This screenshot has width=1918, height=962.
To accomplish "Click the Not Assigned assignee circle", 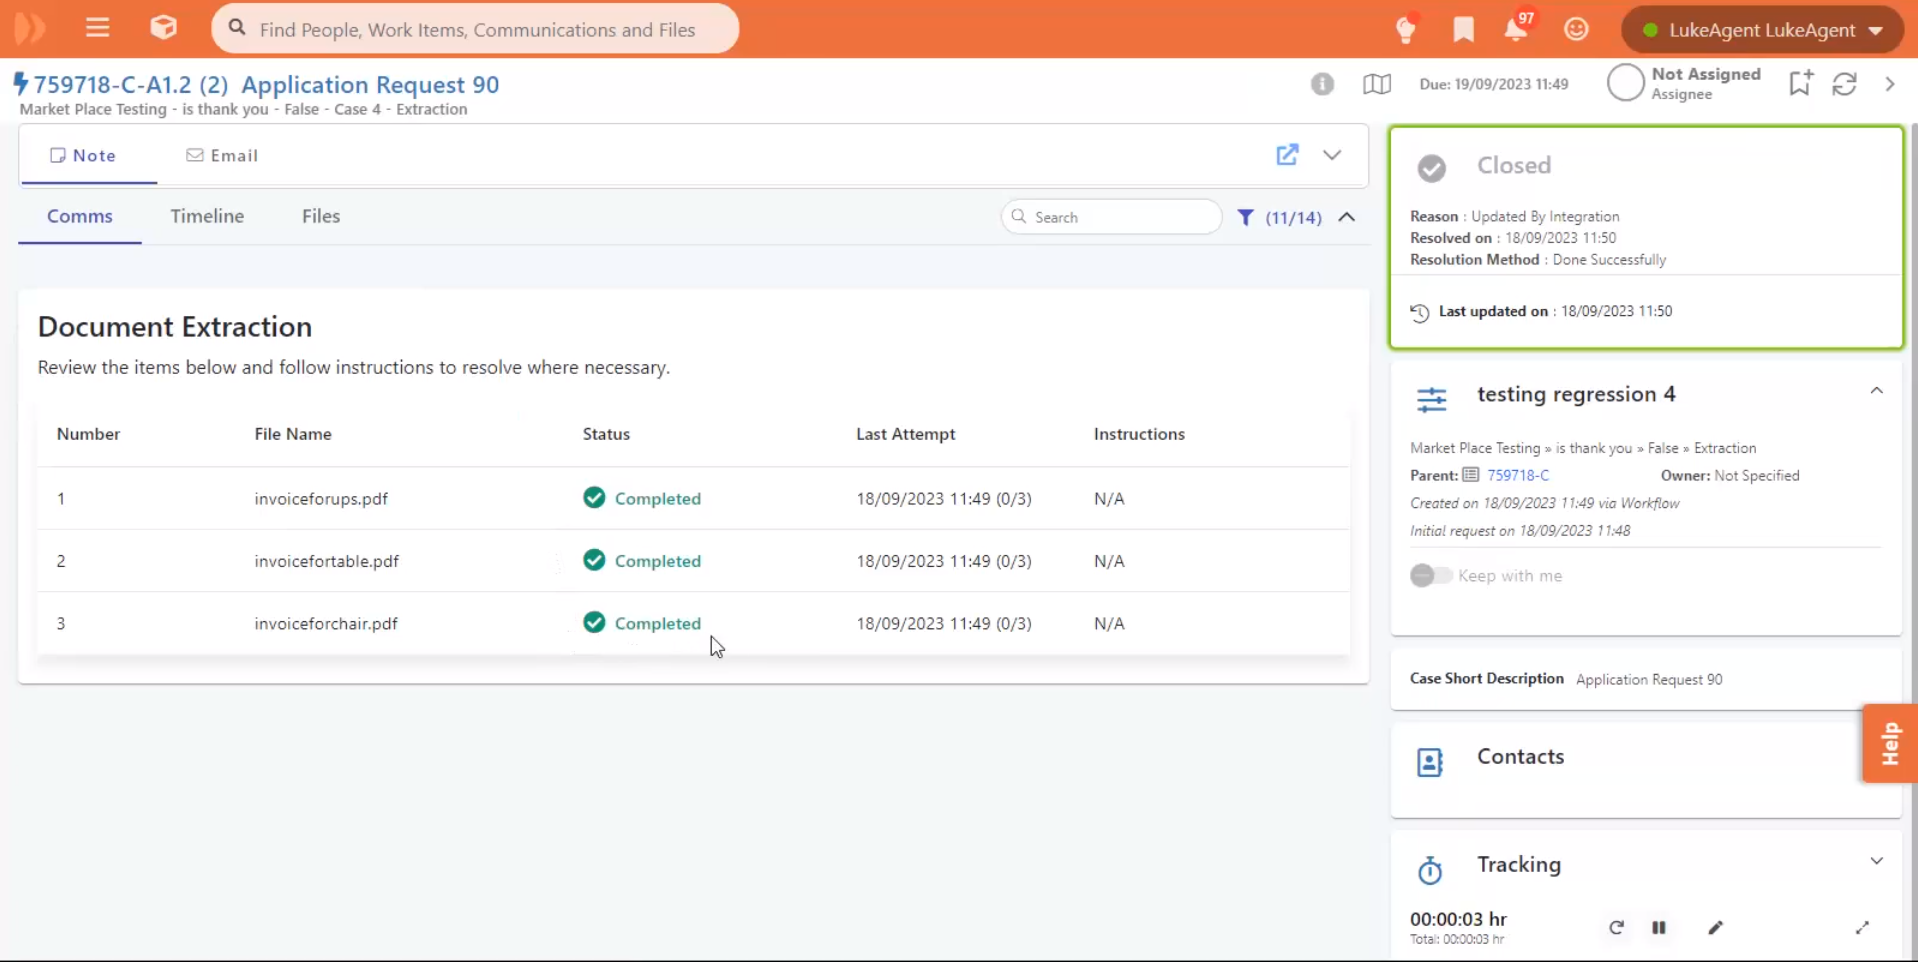I will tap(1626, 83).
